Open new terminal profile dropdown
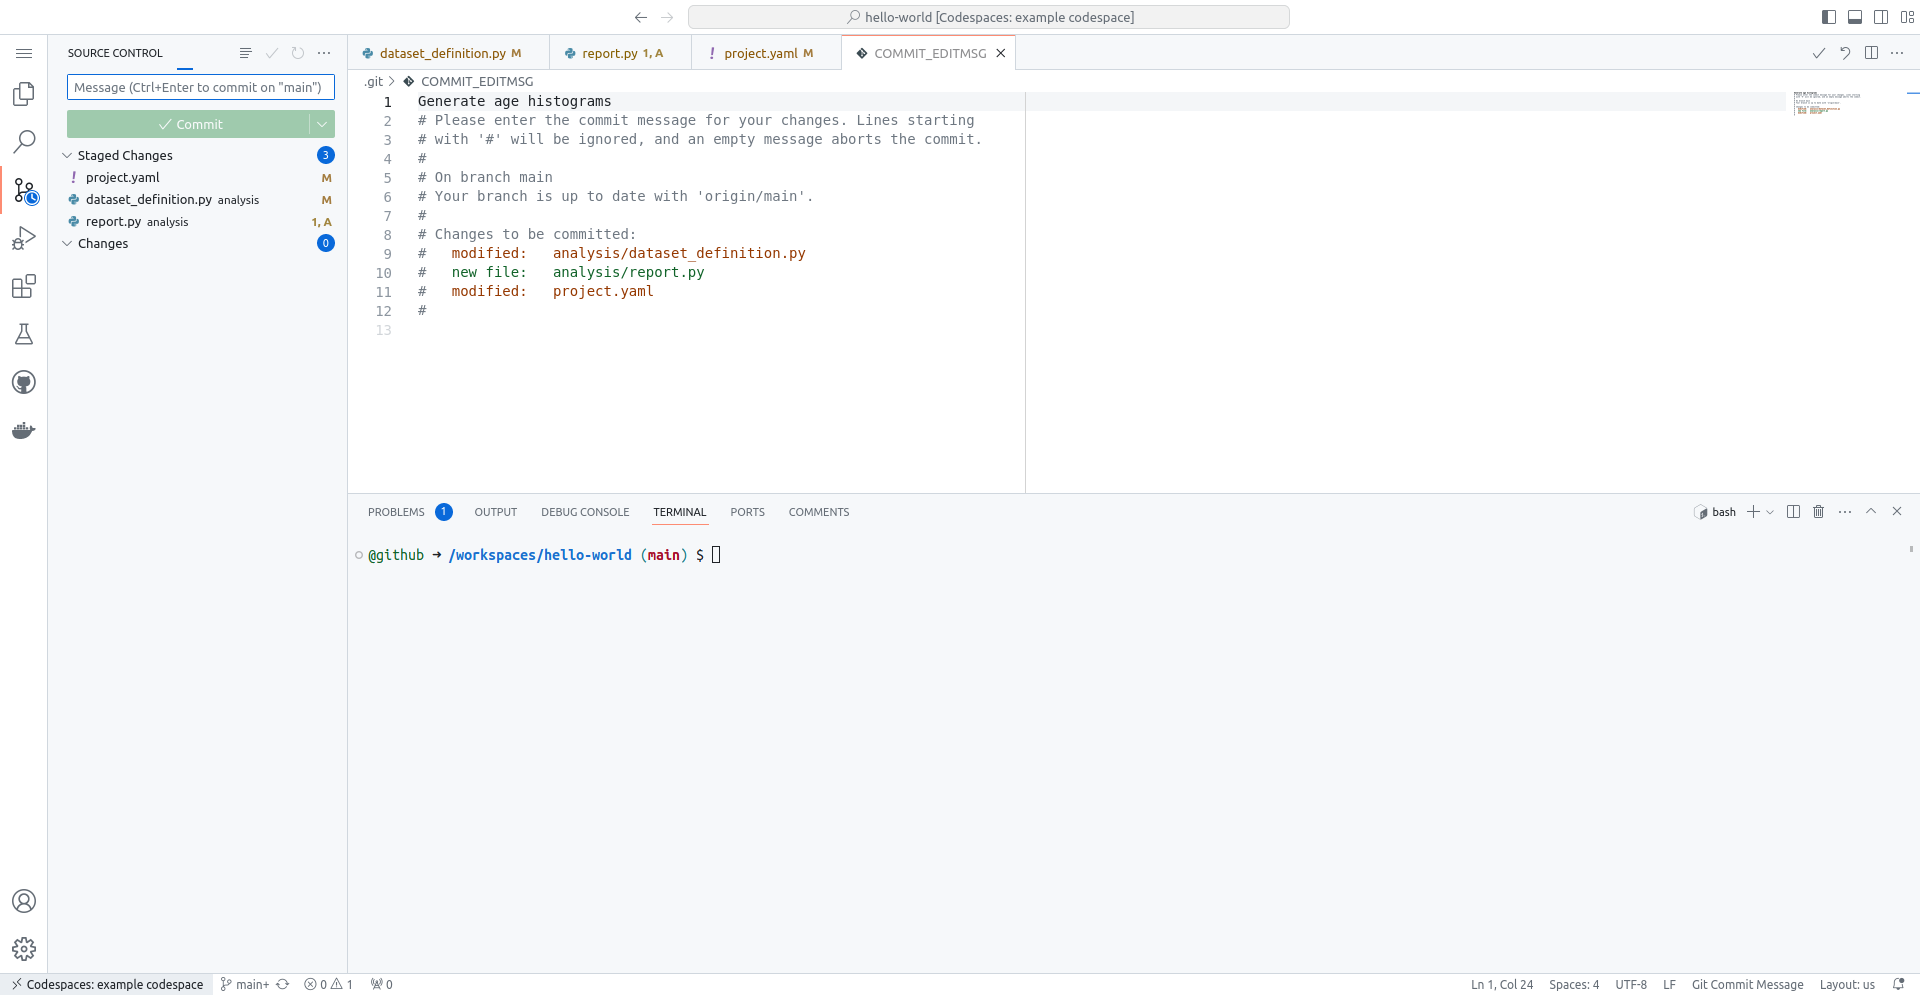Screen dimensions: 1920x995 pos(1770,512)
